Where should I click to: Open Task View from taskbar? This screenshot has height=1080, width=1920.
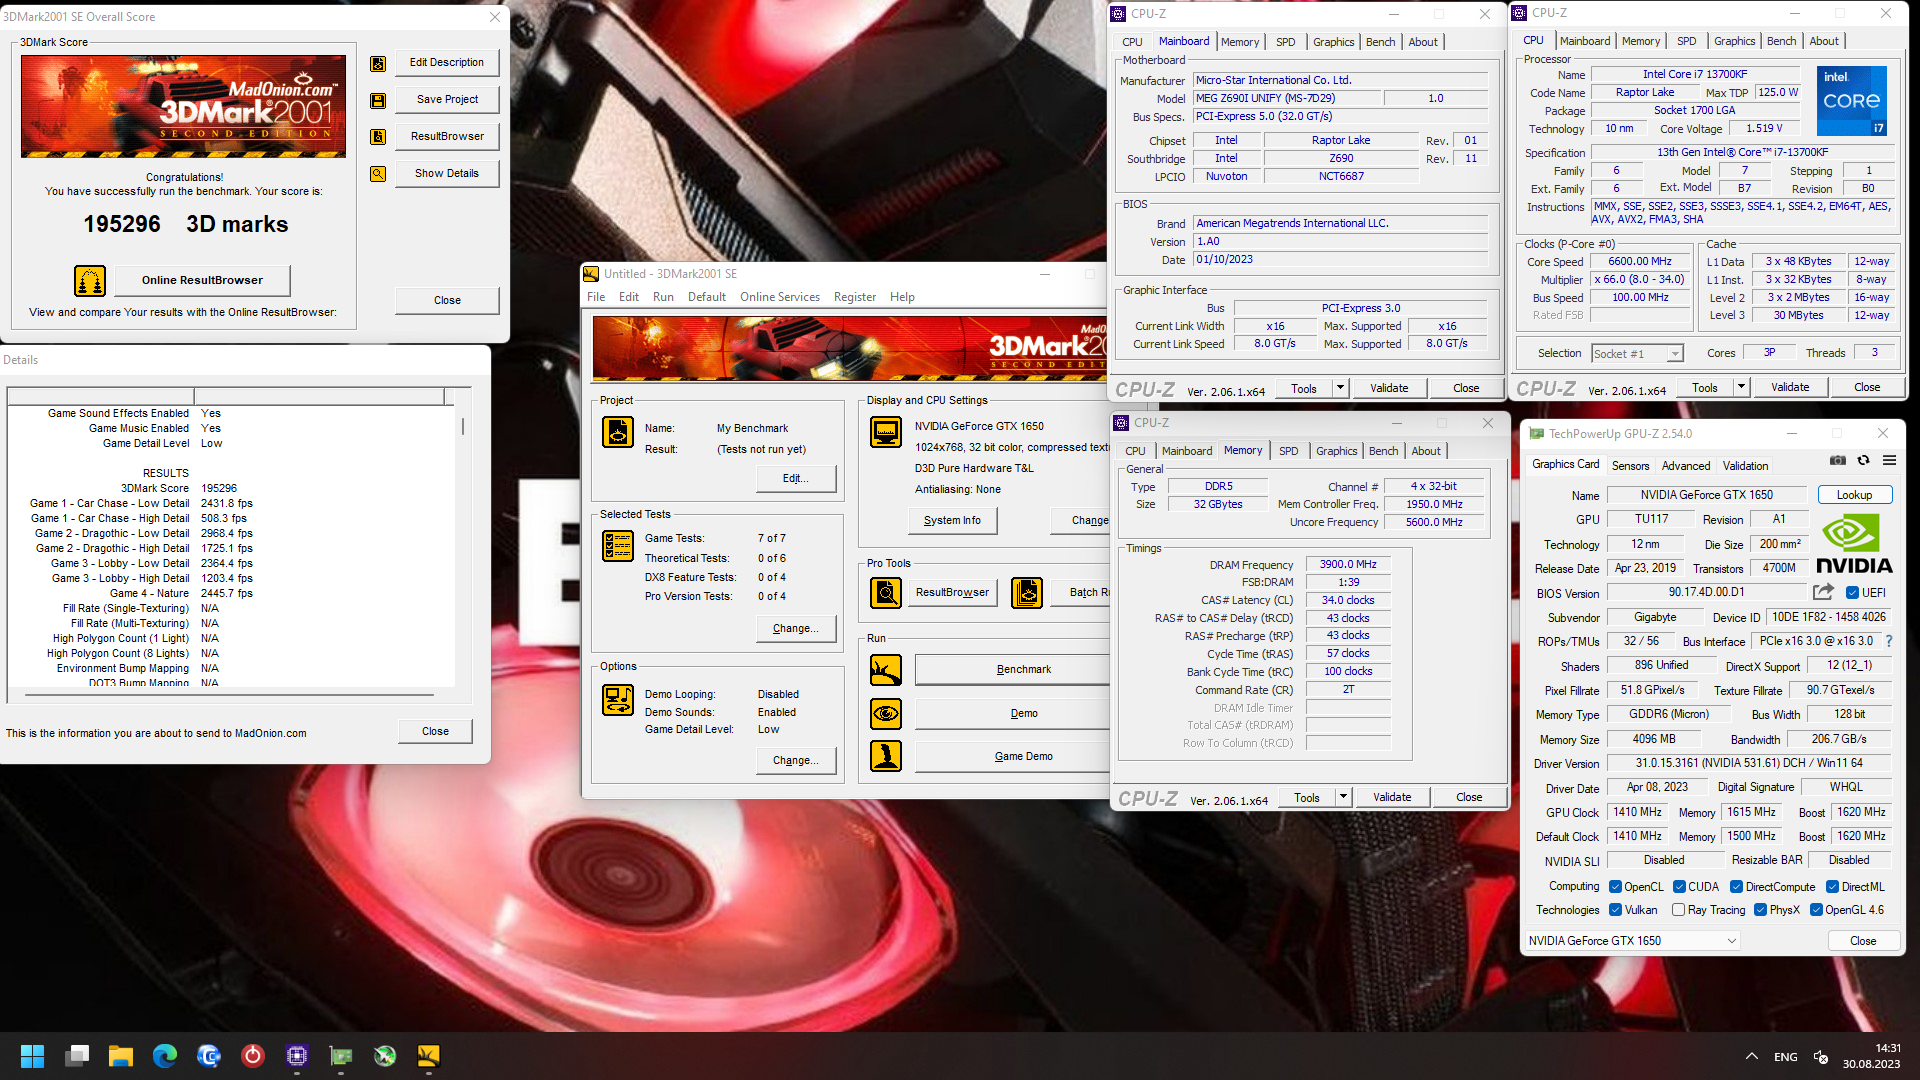(77, 1056)
